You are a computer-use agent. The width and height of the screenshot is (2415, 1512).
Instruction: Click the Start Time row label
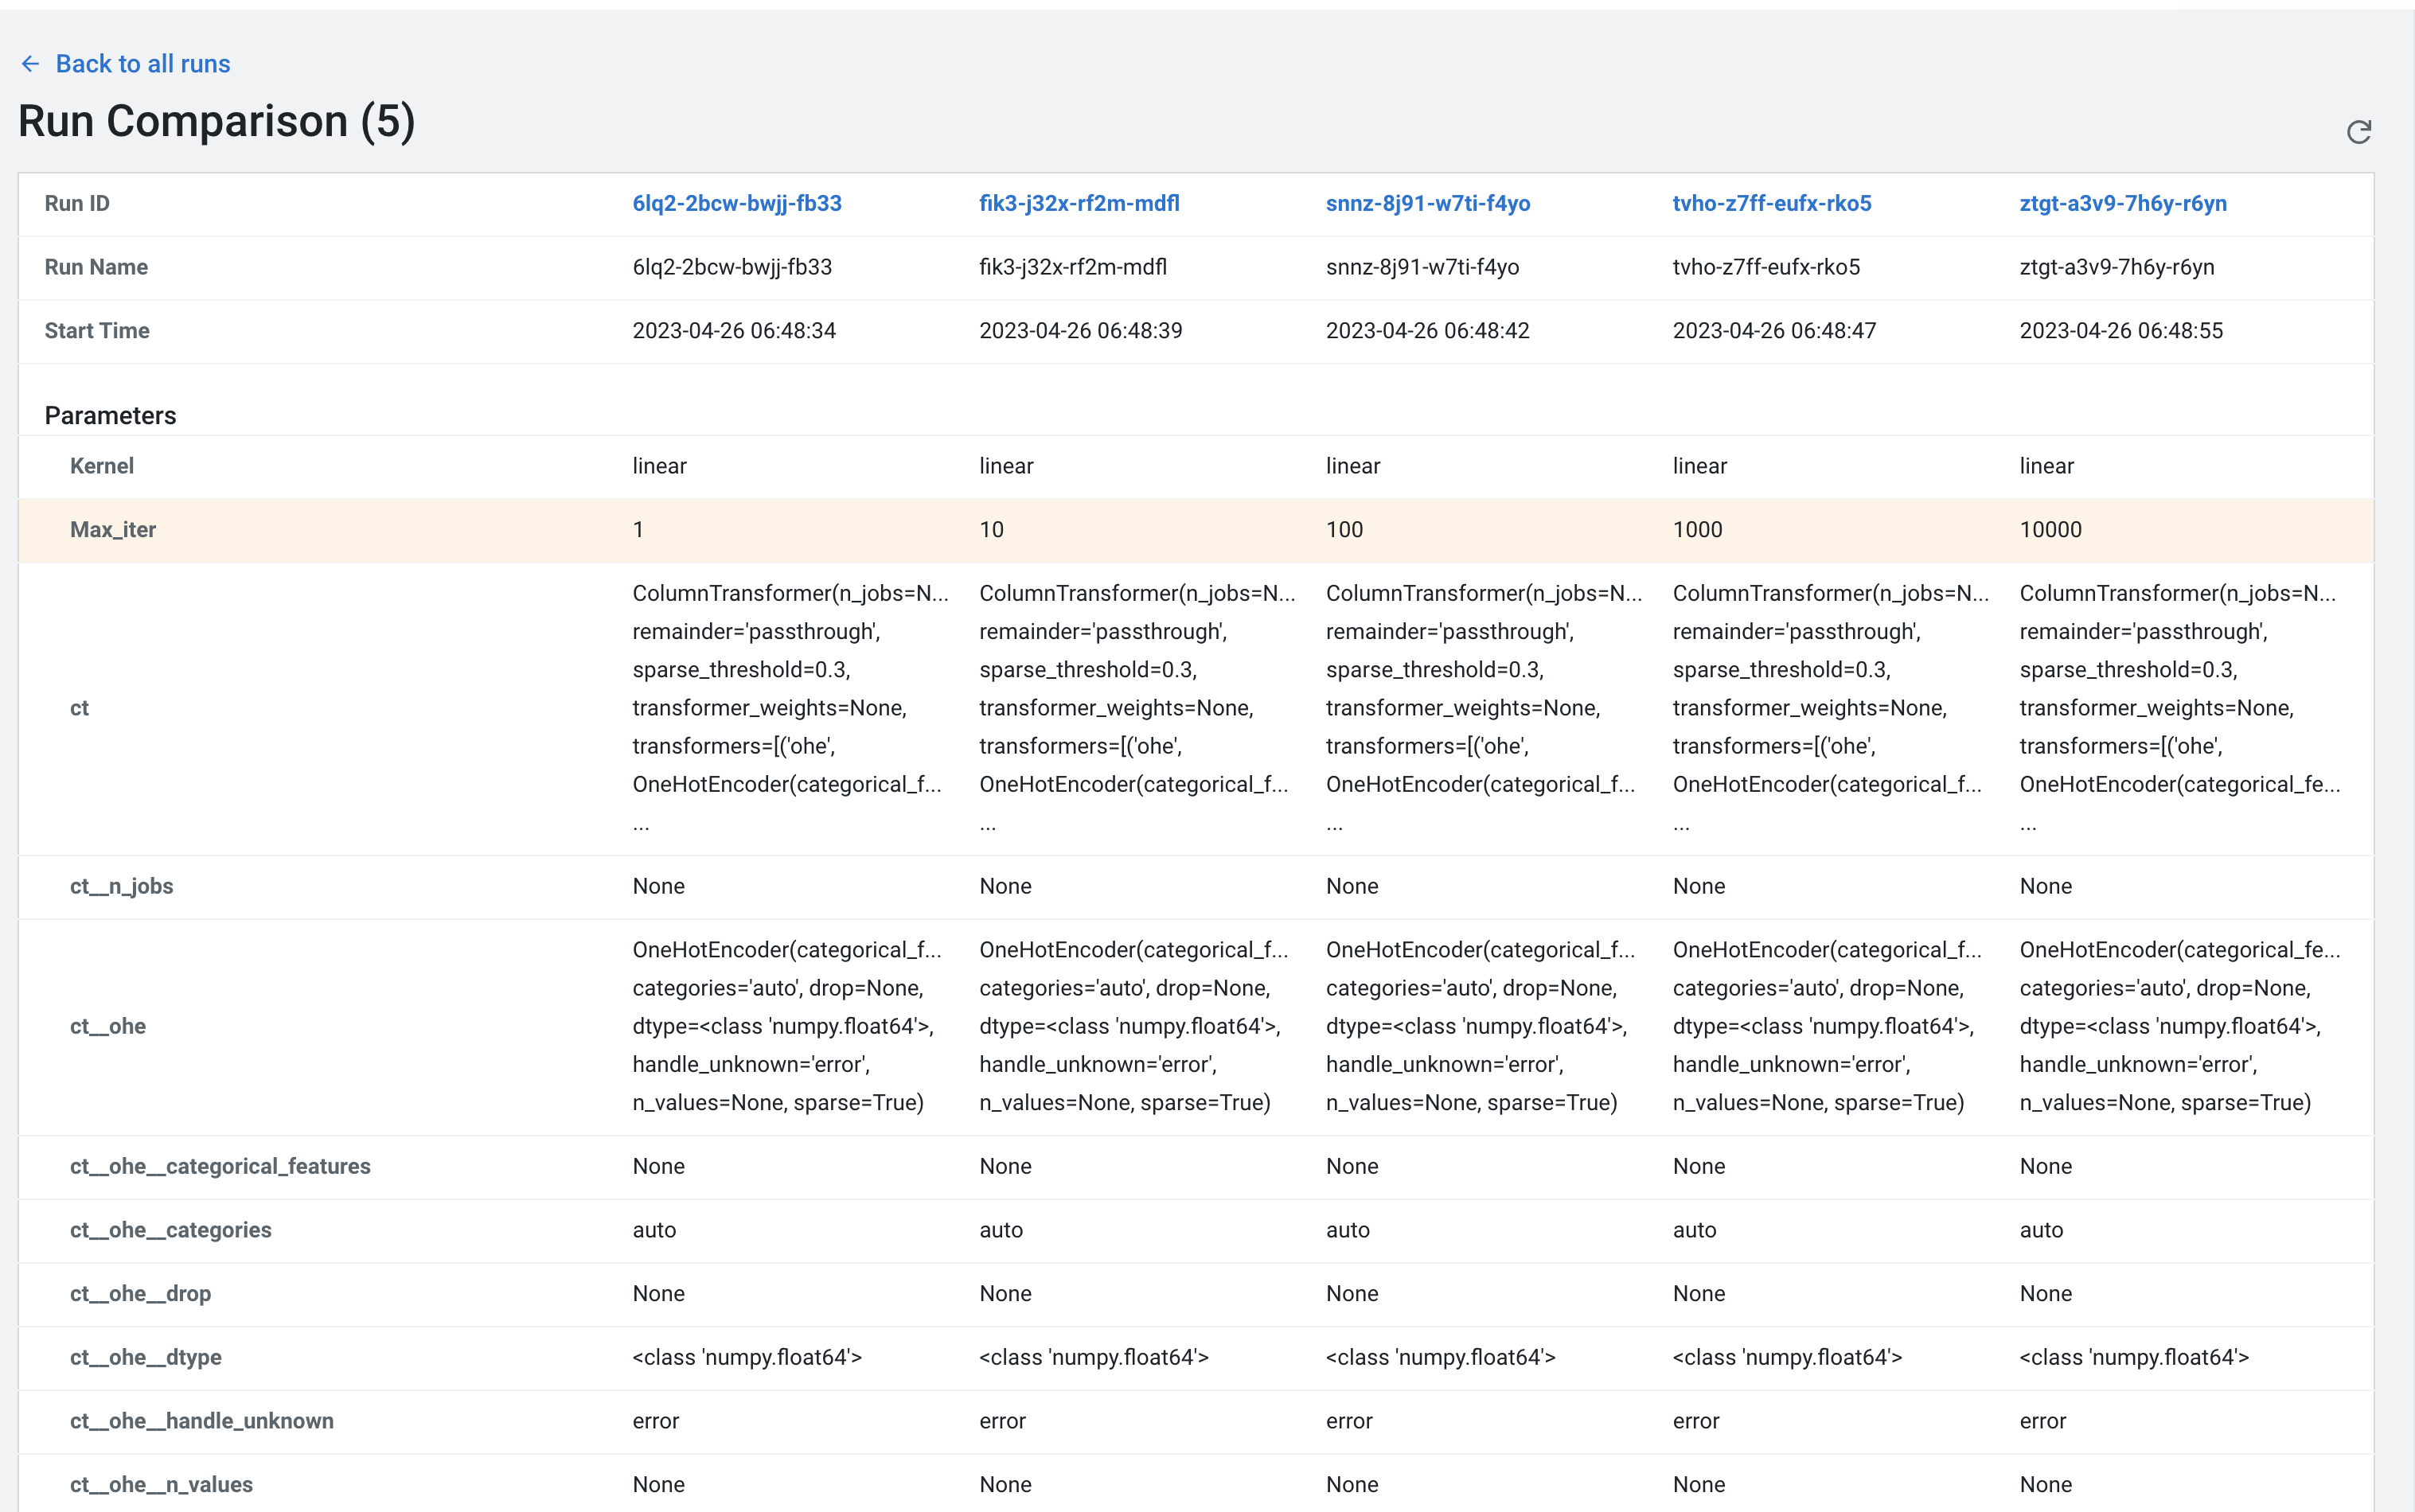97,330
